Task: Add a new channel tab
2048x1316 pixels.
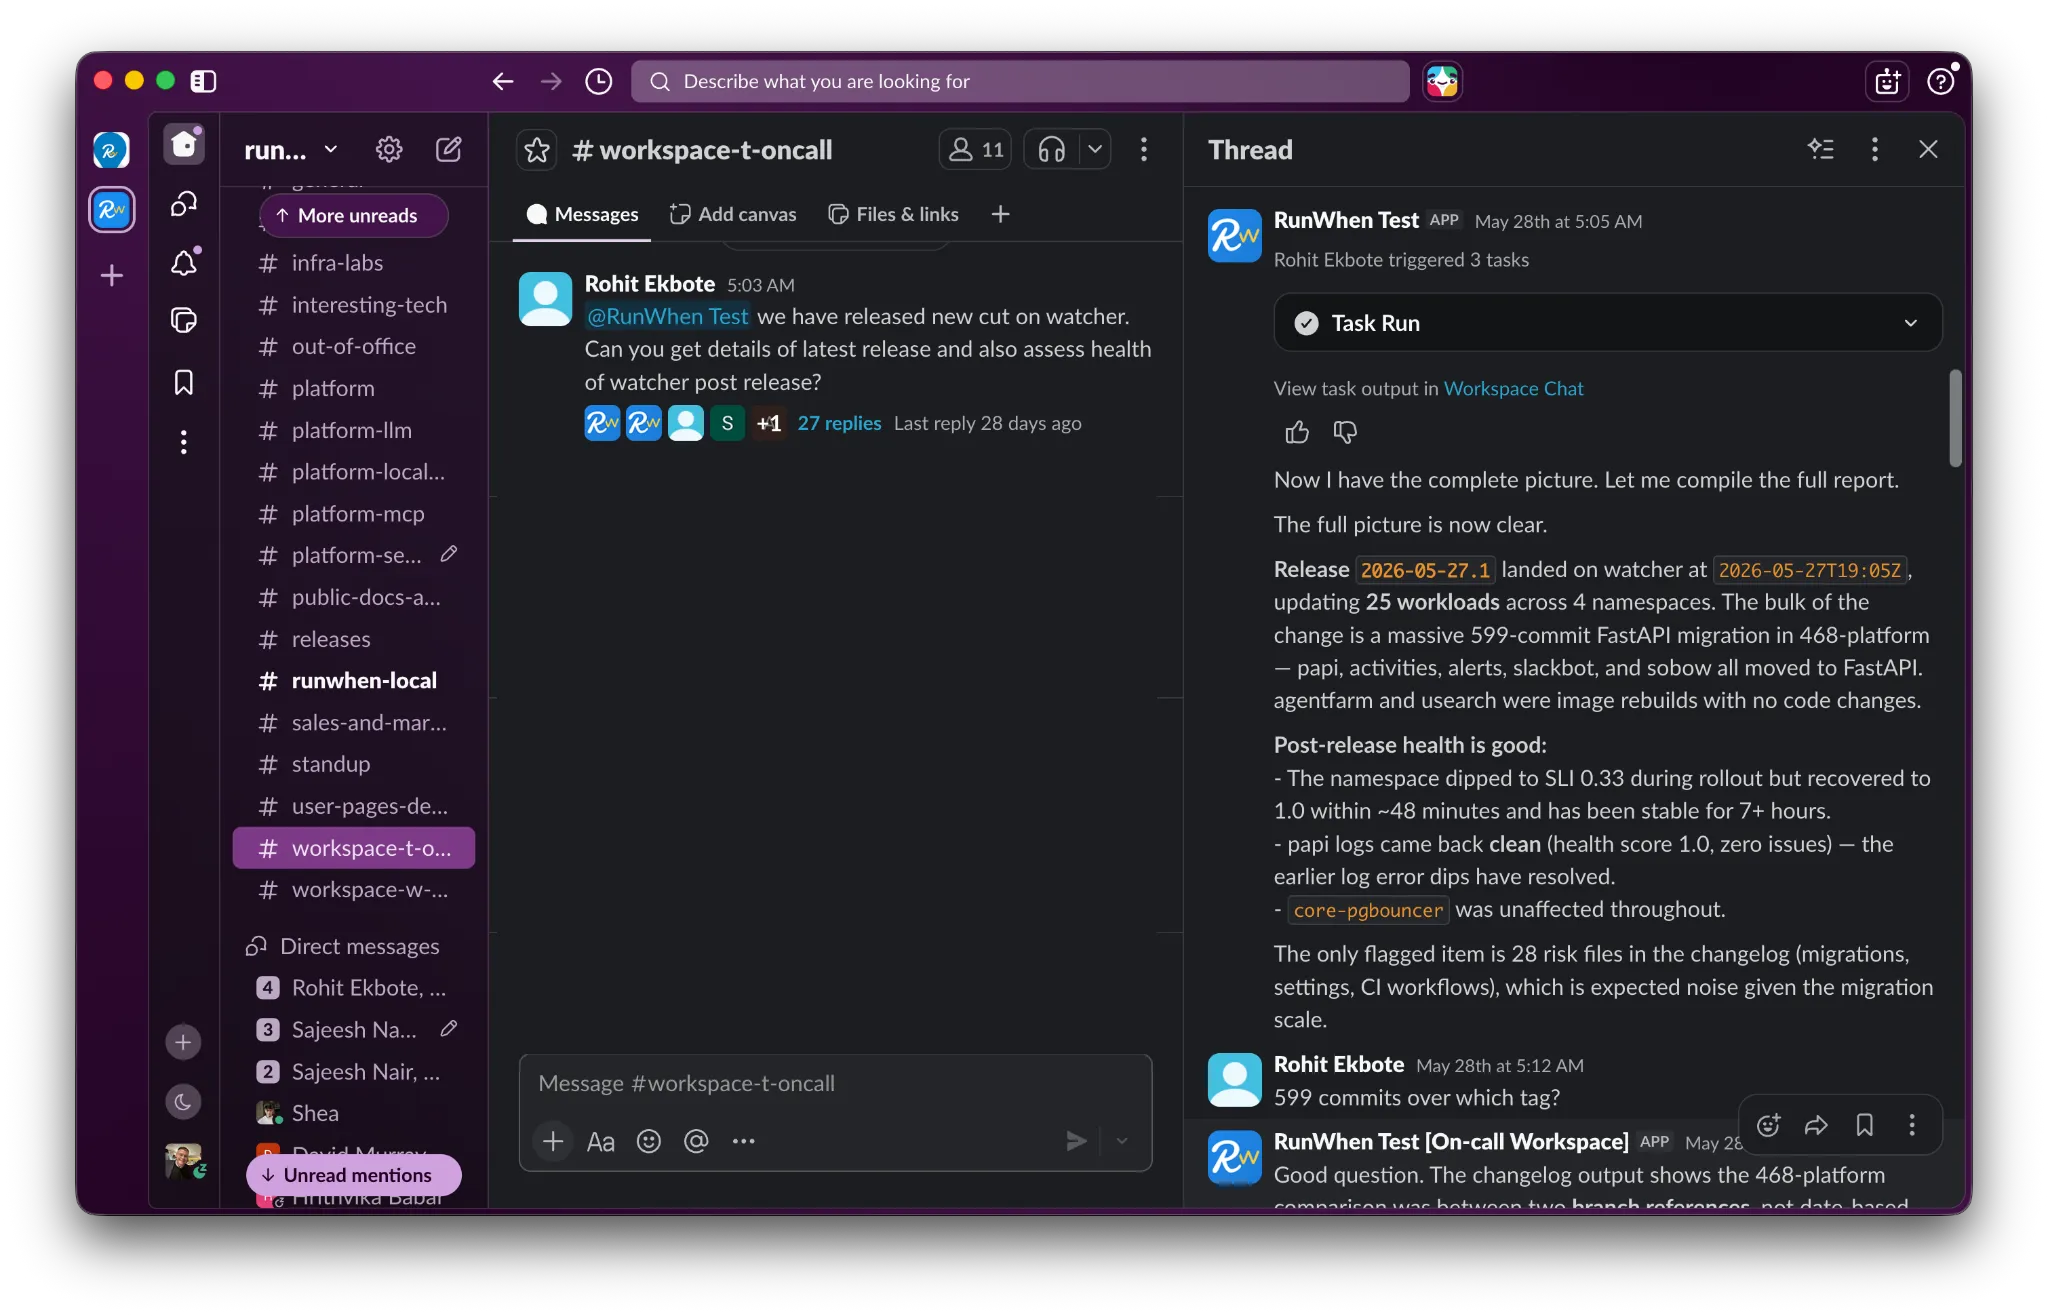Action: pos(1000,214)
